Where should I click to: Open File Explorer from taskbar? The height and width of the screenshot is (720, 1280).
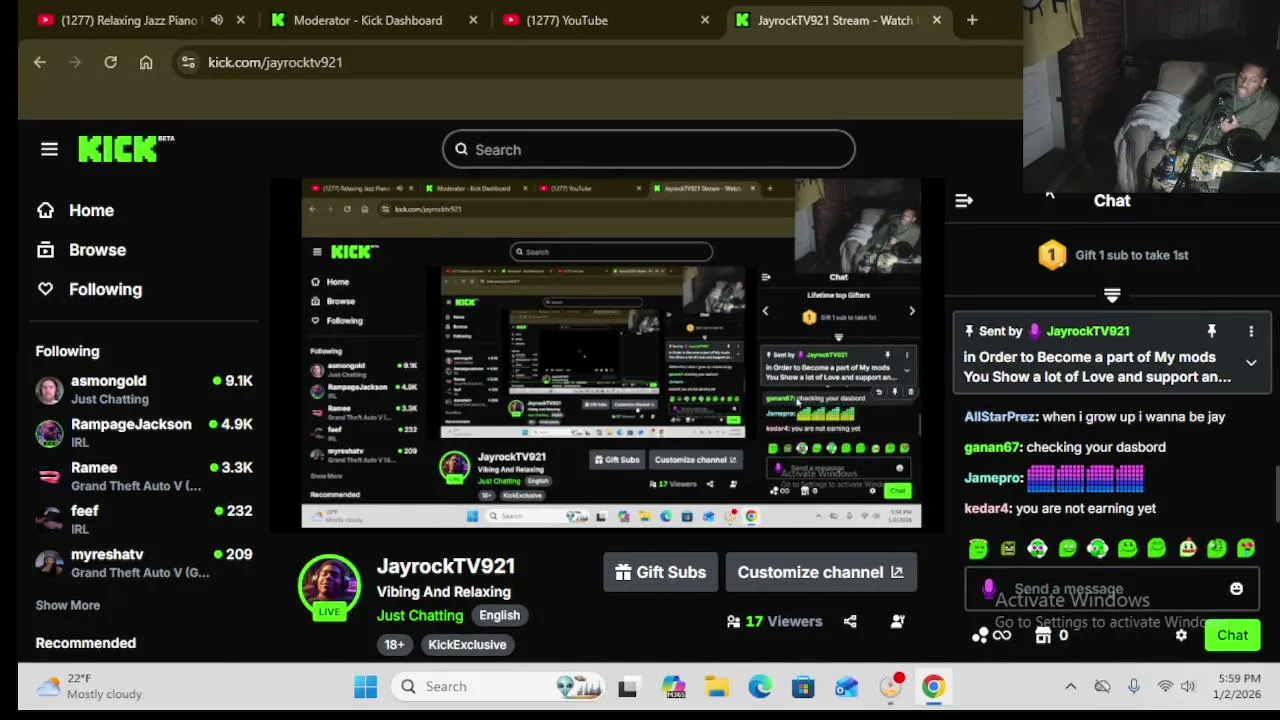(x=716, y=686)
